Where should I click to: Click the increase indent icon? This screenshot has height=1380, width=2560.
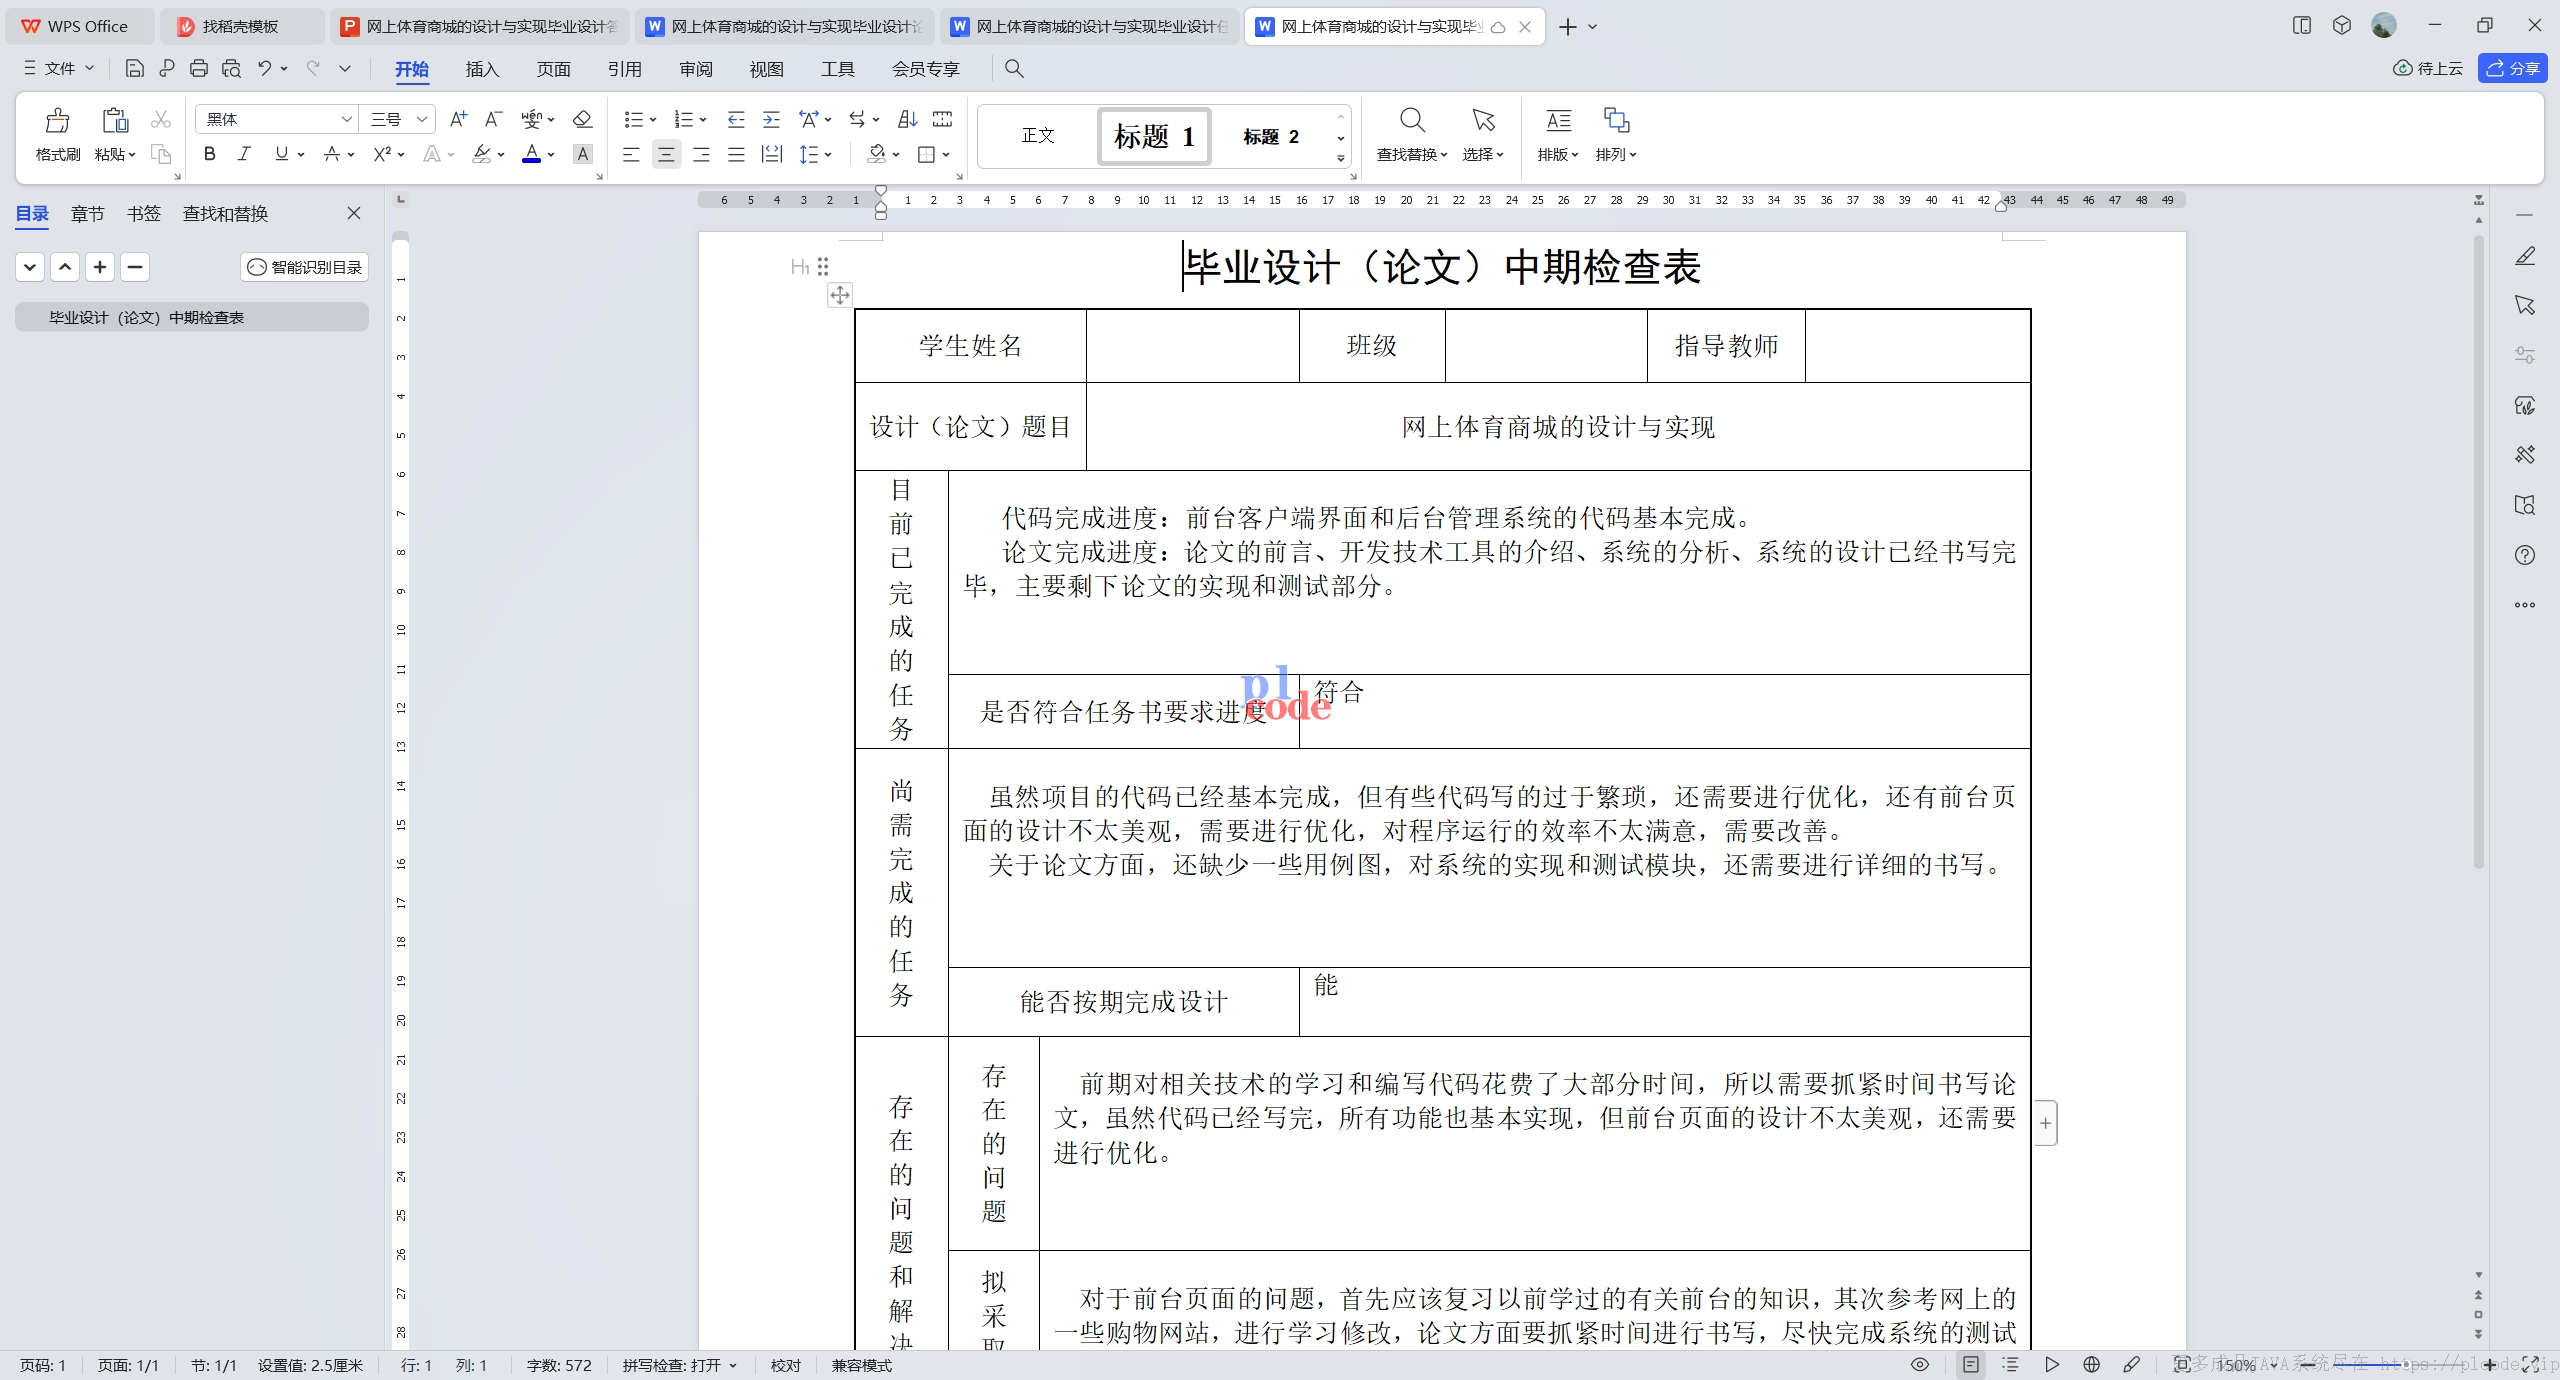[771, 119]
